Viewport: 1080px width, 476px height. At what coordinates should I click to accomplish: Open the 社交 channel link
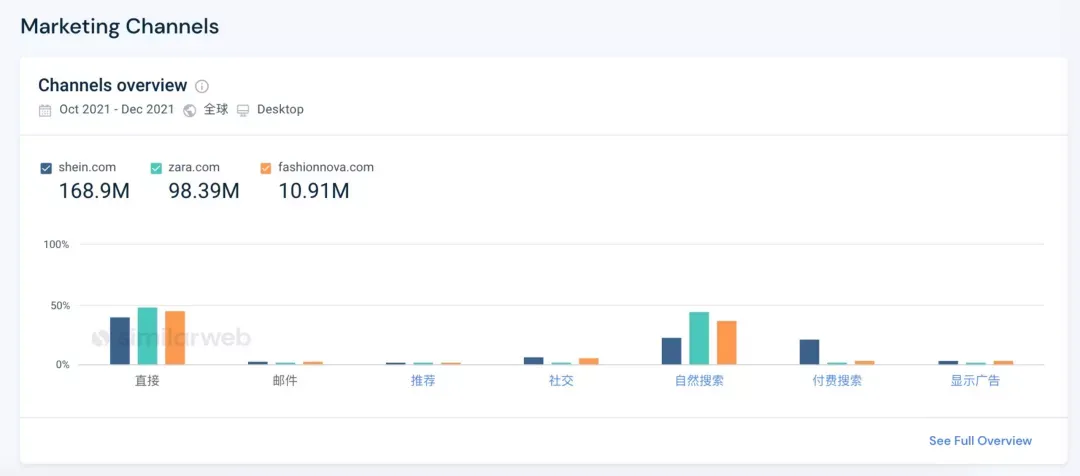click(561, 381)
